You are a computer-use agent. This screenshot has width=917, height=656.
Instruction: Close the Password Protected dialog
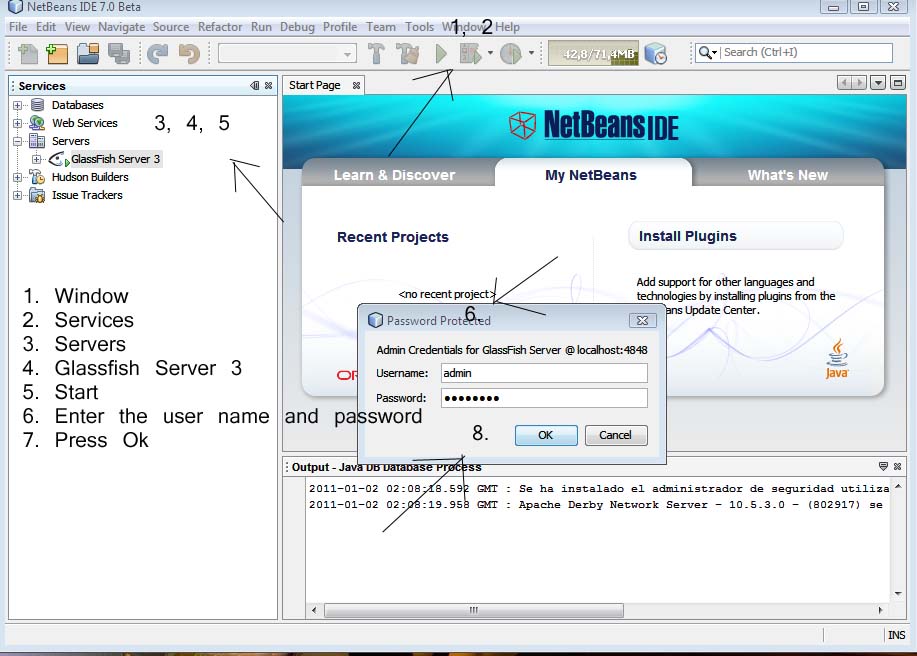[x=643, y=320]
